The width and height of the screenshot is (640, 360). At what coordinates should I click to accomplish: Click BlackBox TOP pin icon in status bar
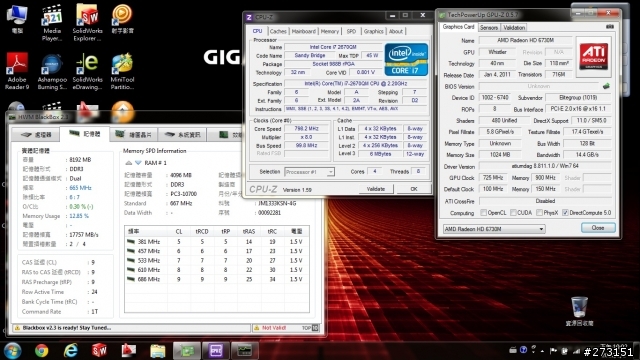tap(315, 328)
